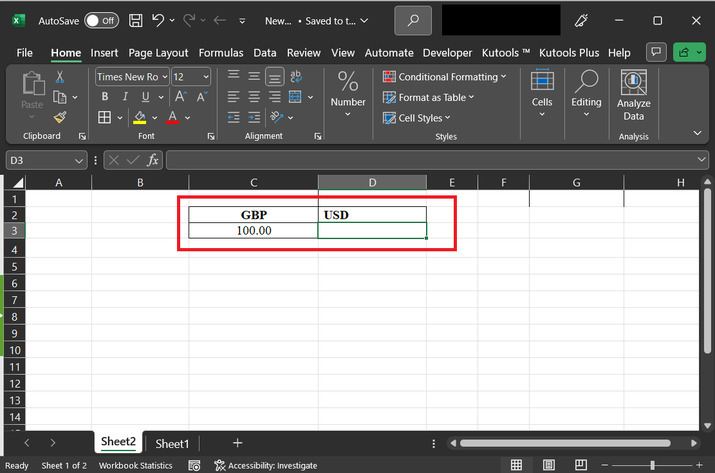Viewport: 715px width, 473px height.
Task: Go to the Review tab
Action: point(303,53)
